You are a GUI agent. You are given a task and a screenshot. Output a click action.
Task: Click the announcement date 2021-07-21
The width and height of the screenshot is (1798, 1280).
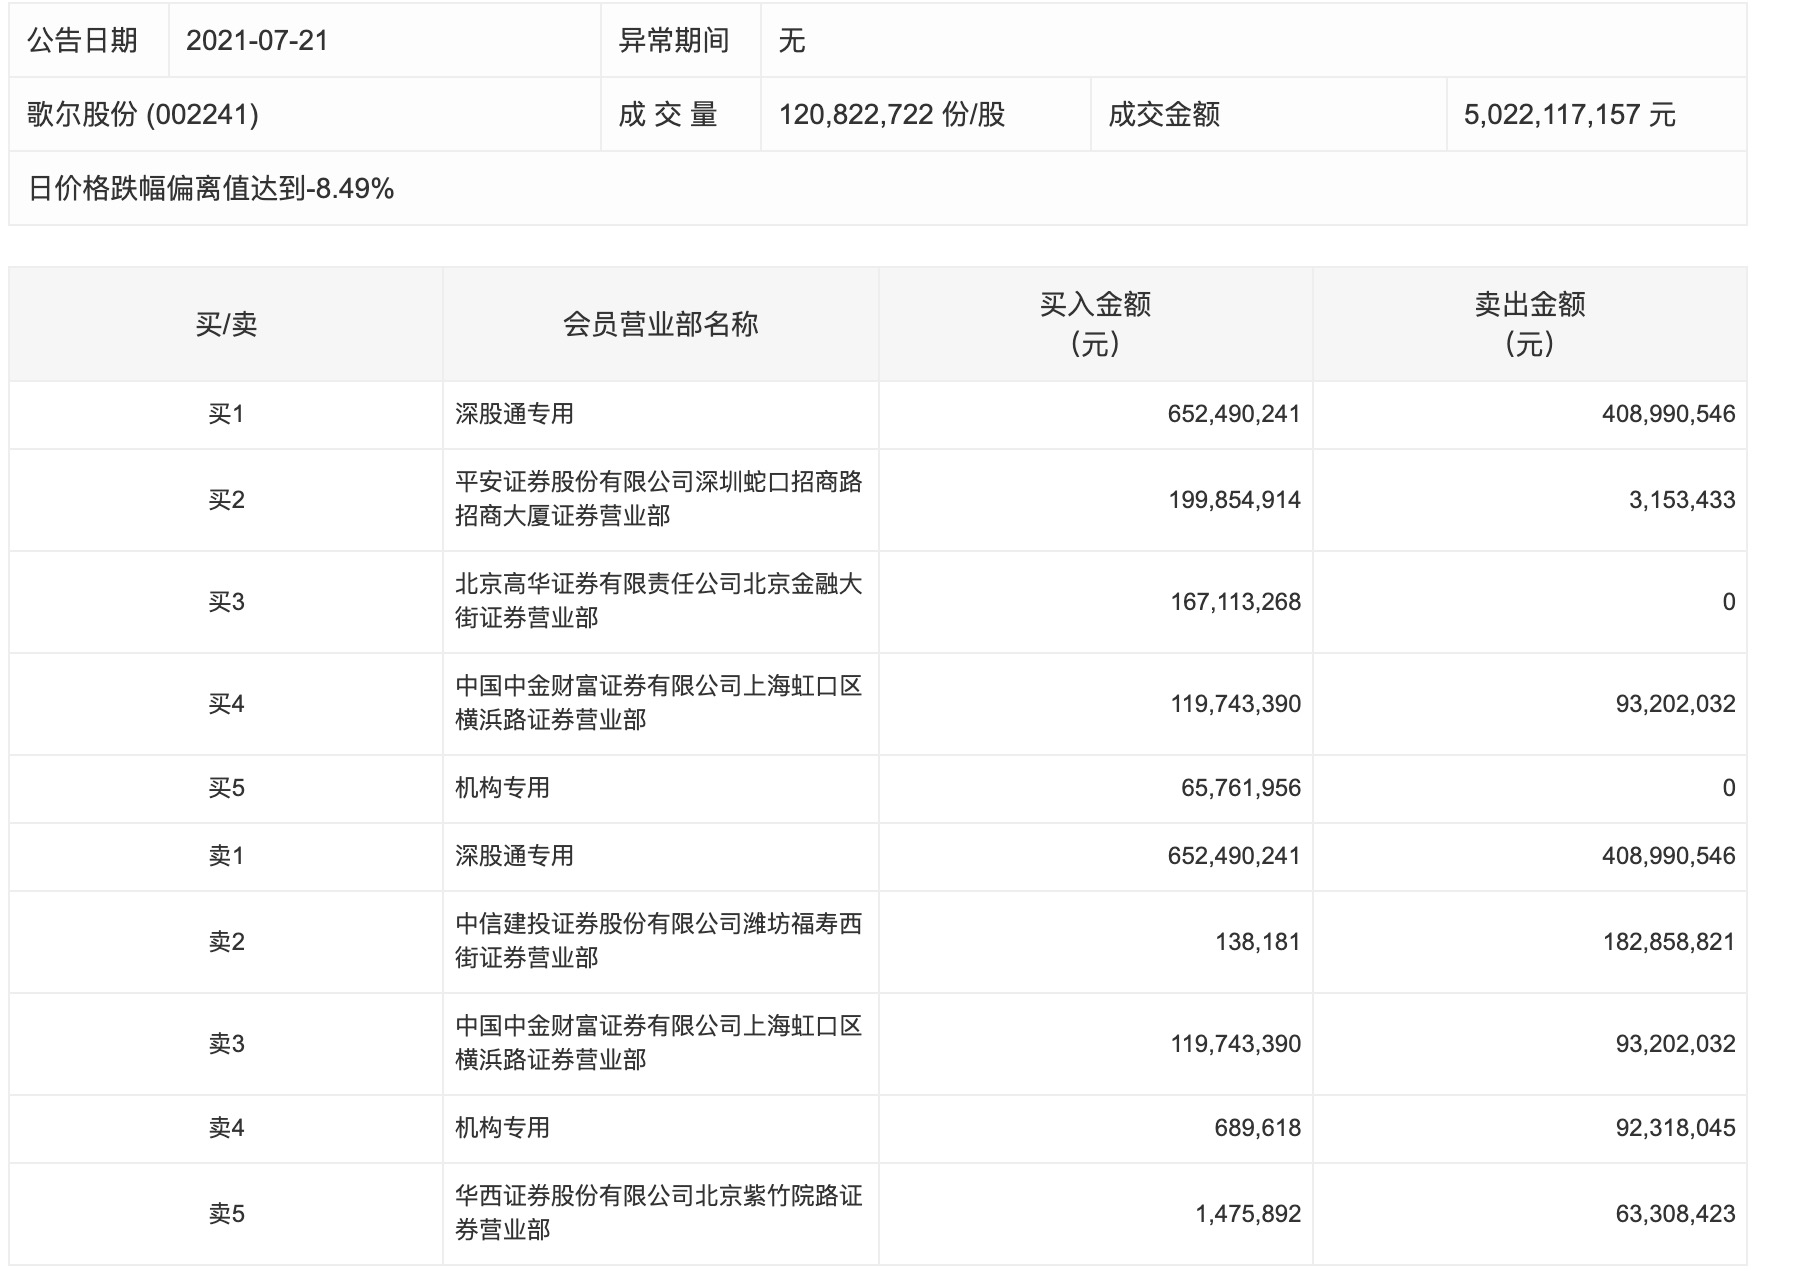(x=257, y=41)
